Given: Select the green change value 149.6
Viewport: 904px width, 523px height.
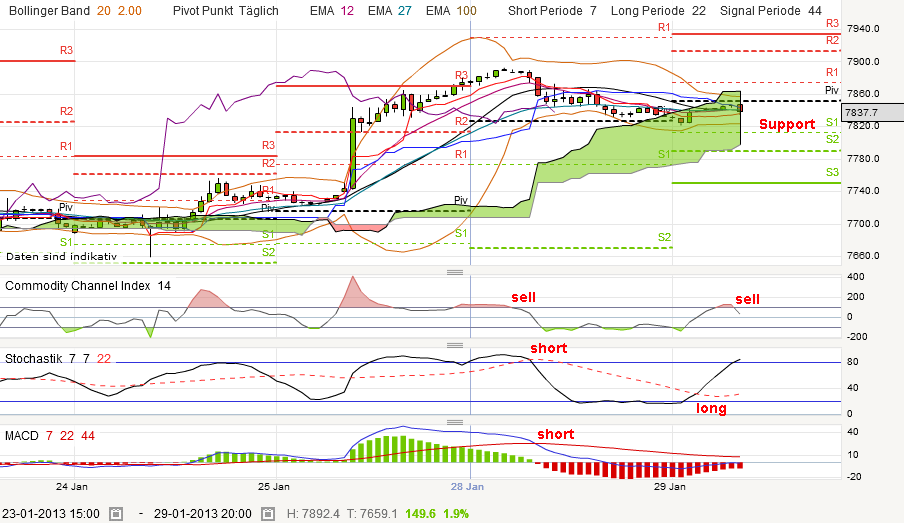Looking at the screenshot, I should coord(420,513).
